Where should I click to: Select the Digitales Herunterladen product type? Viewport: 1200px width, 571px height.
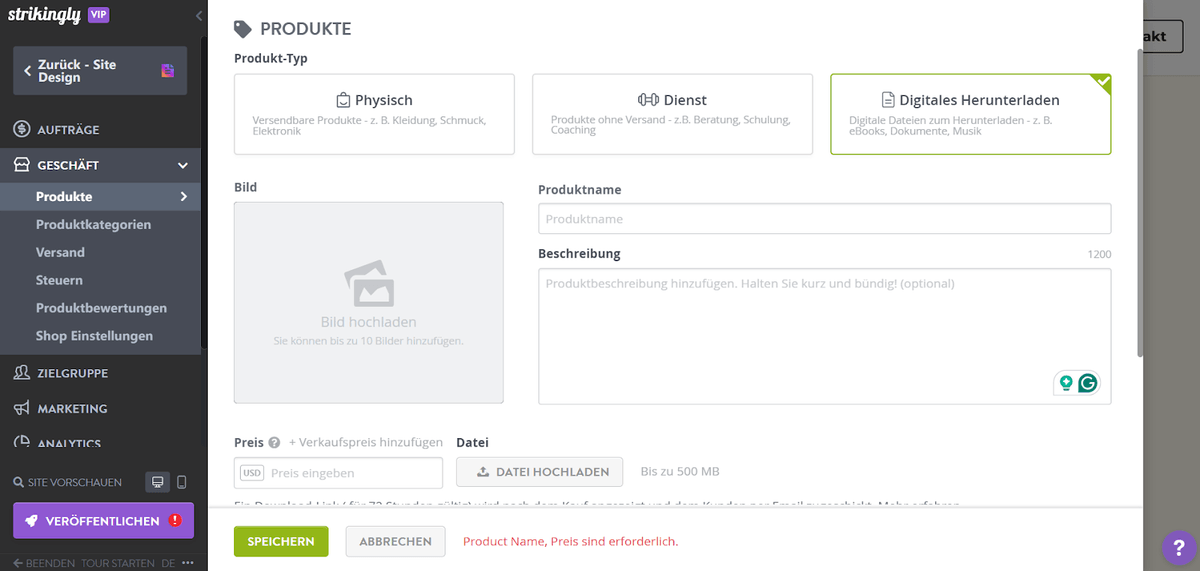coord(970,114)
